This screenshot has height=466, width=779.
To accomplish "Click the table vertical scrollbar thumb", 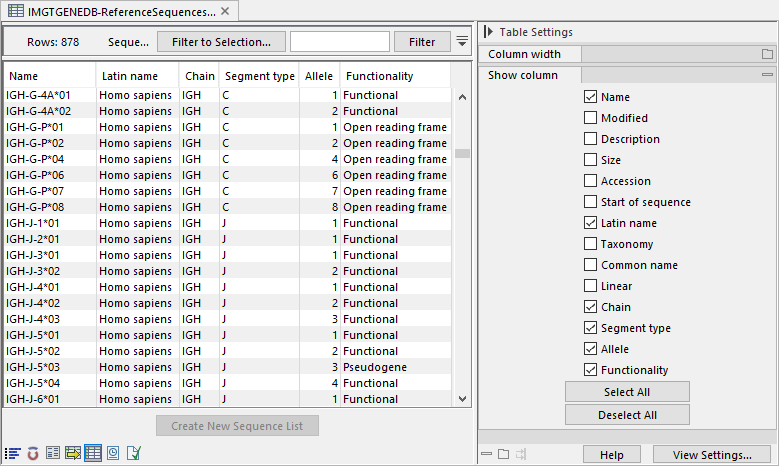I will click(x=463, y=153).
